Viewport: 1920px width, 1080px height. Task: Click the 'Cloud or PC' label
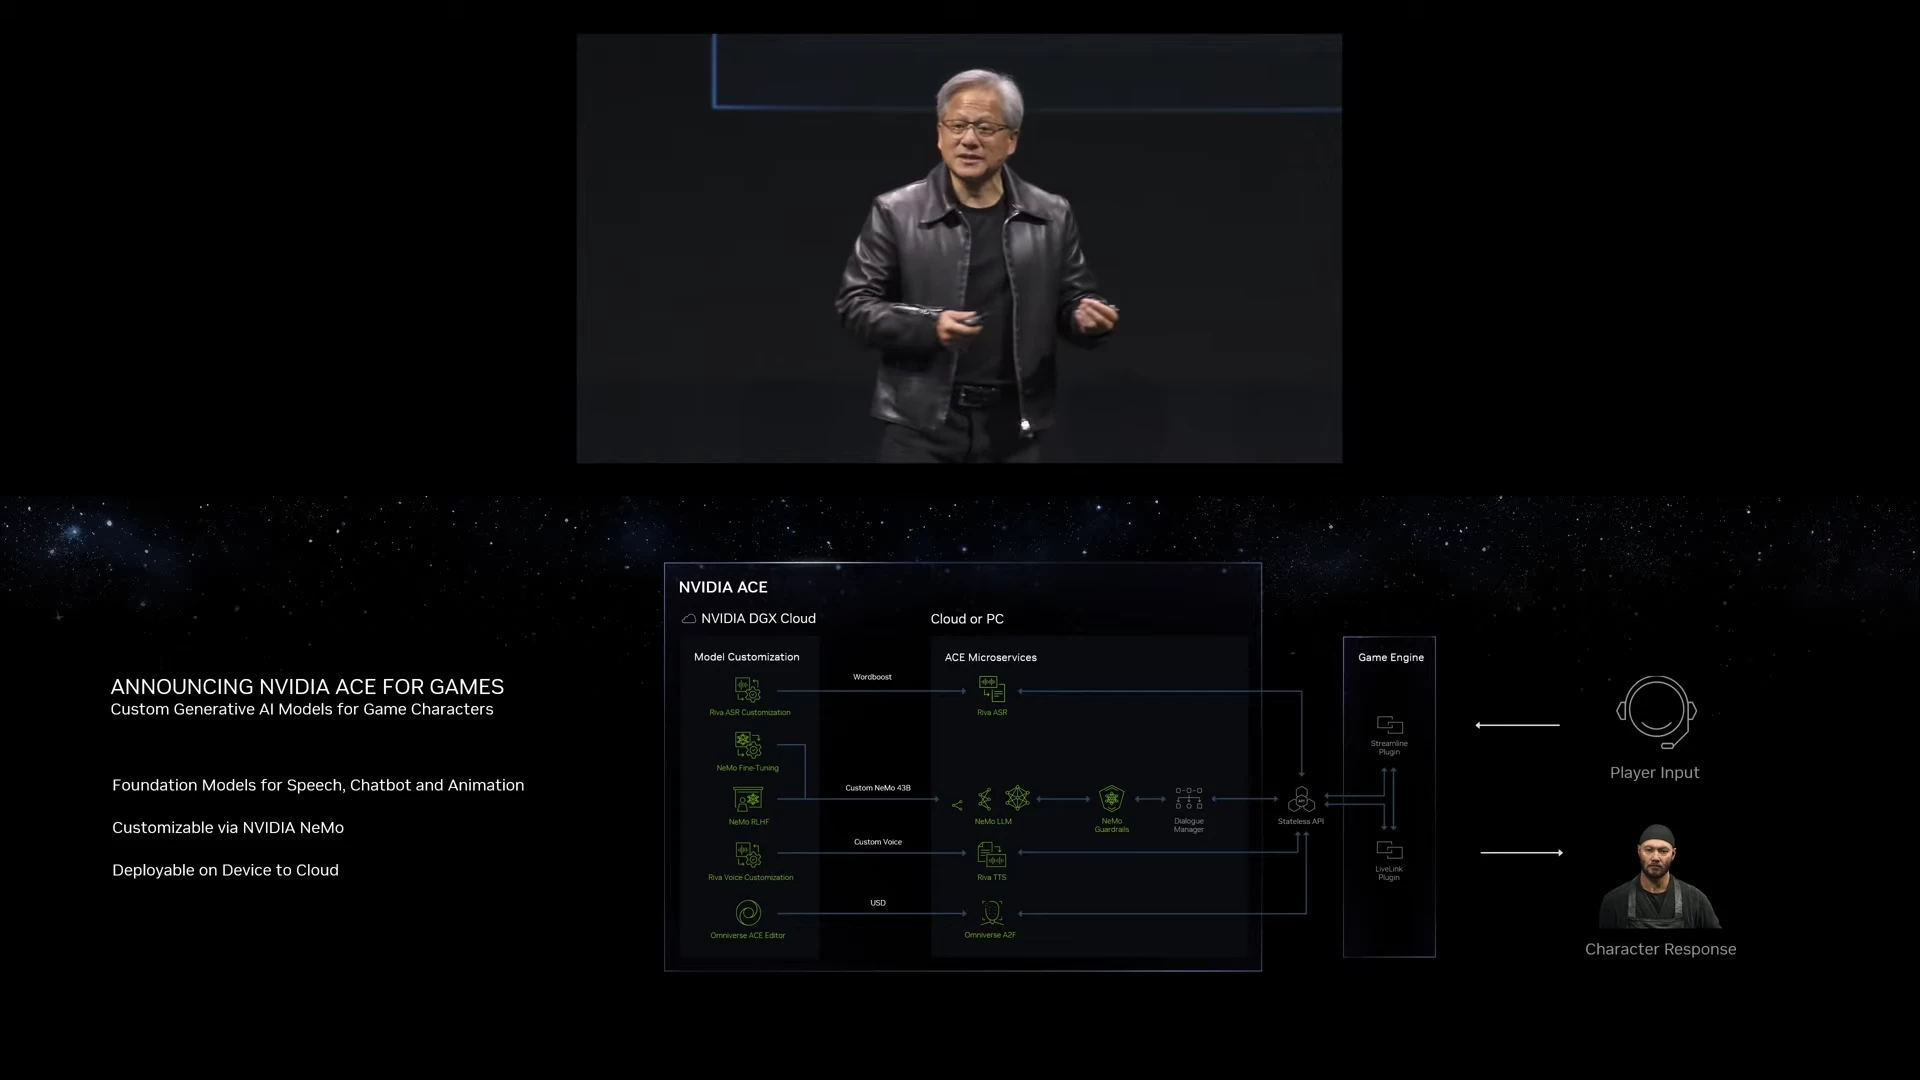coord(967,619)
